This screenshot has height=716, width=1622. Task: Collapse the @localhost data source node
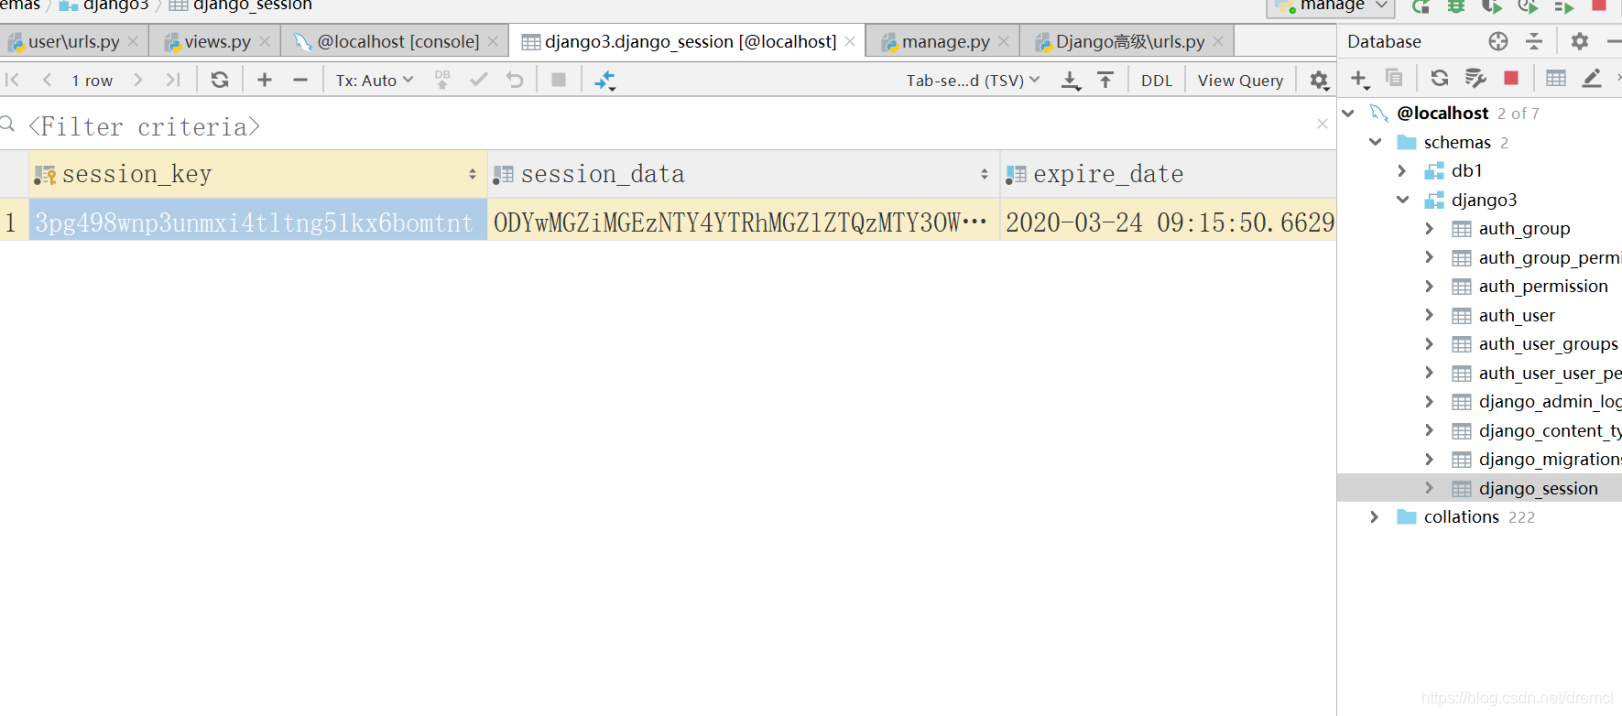coord(1348,113)
